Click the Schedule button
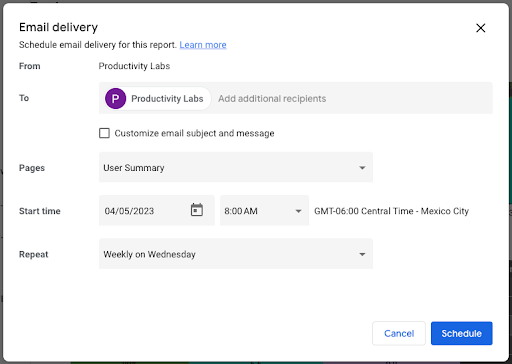 point(461,333)
